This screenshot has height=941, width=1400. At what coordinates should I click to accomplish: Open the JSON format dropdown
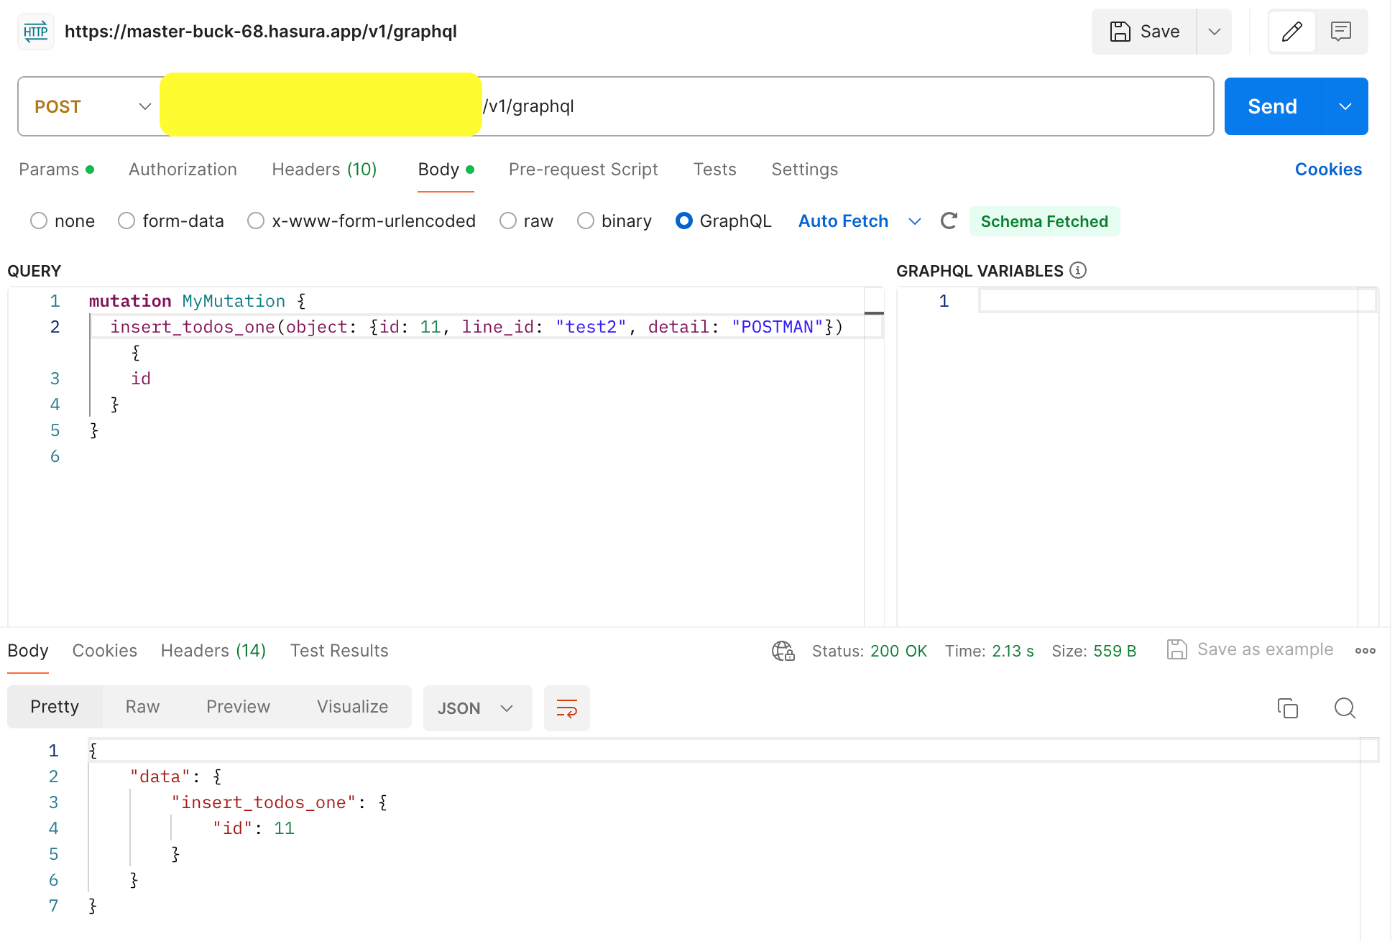pos(477,708)
